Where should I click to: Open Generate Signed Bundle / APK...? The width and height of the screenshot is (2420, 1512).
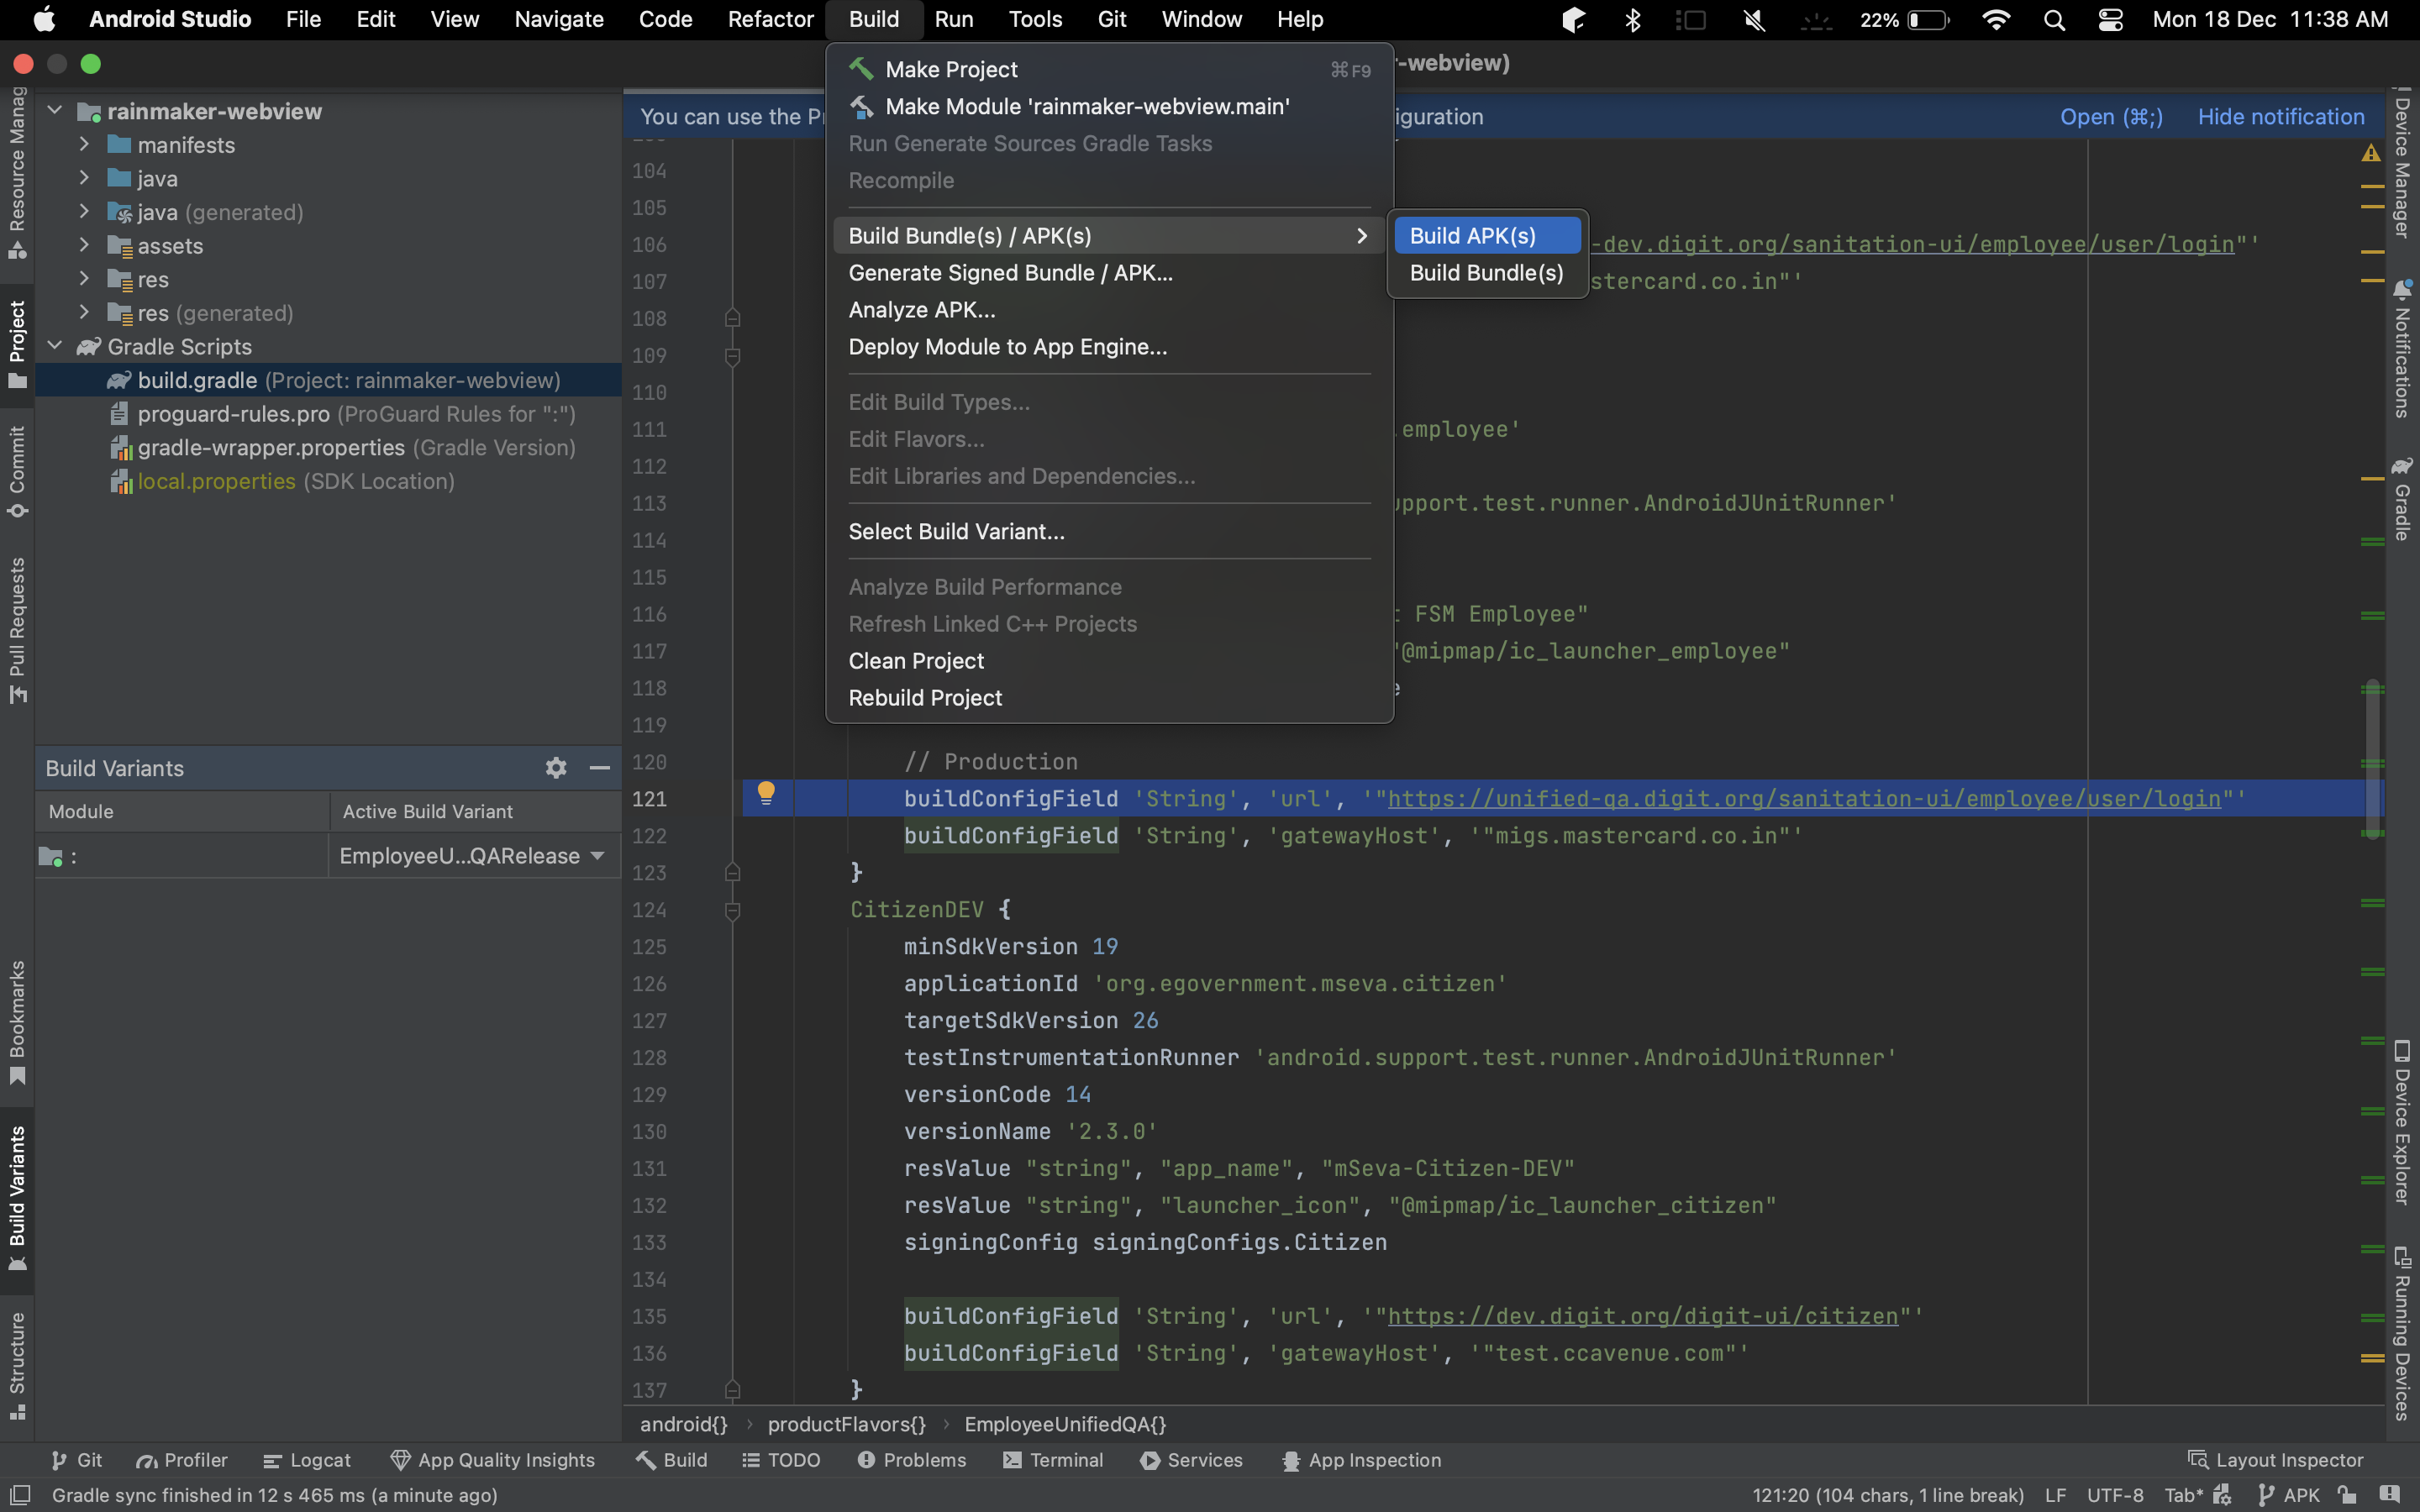[1109, 273]
